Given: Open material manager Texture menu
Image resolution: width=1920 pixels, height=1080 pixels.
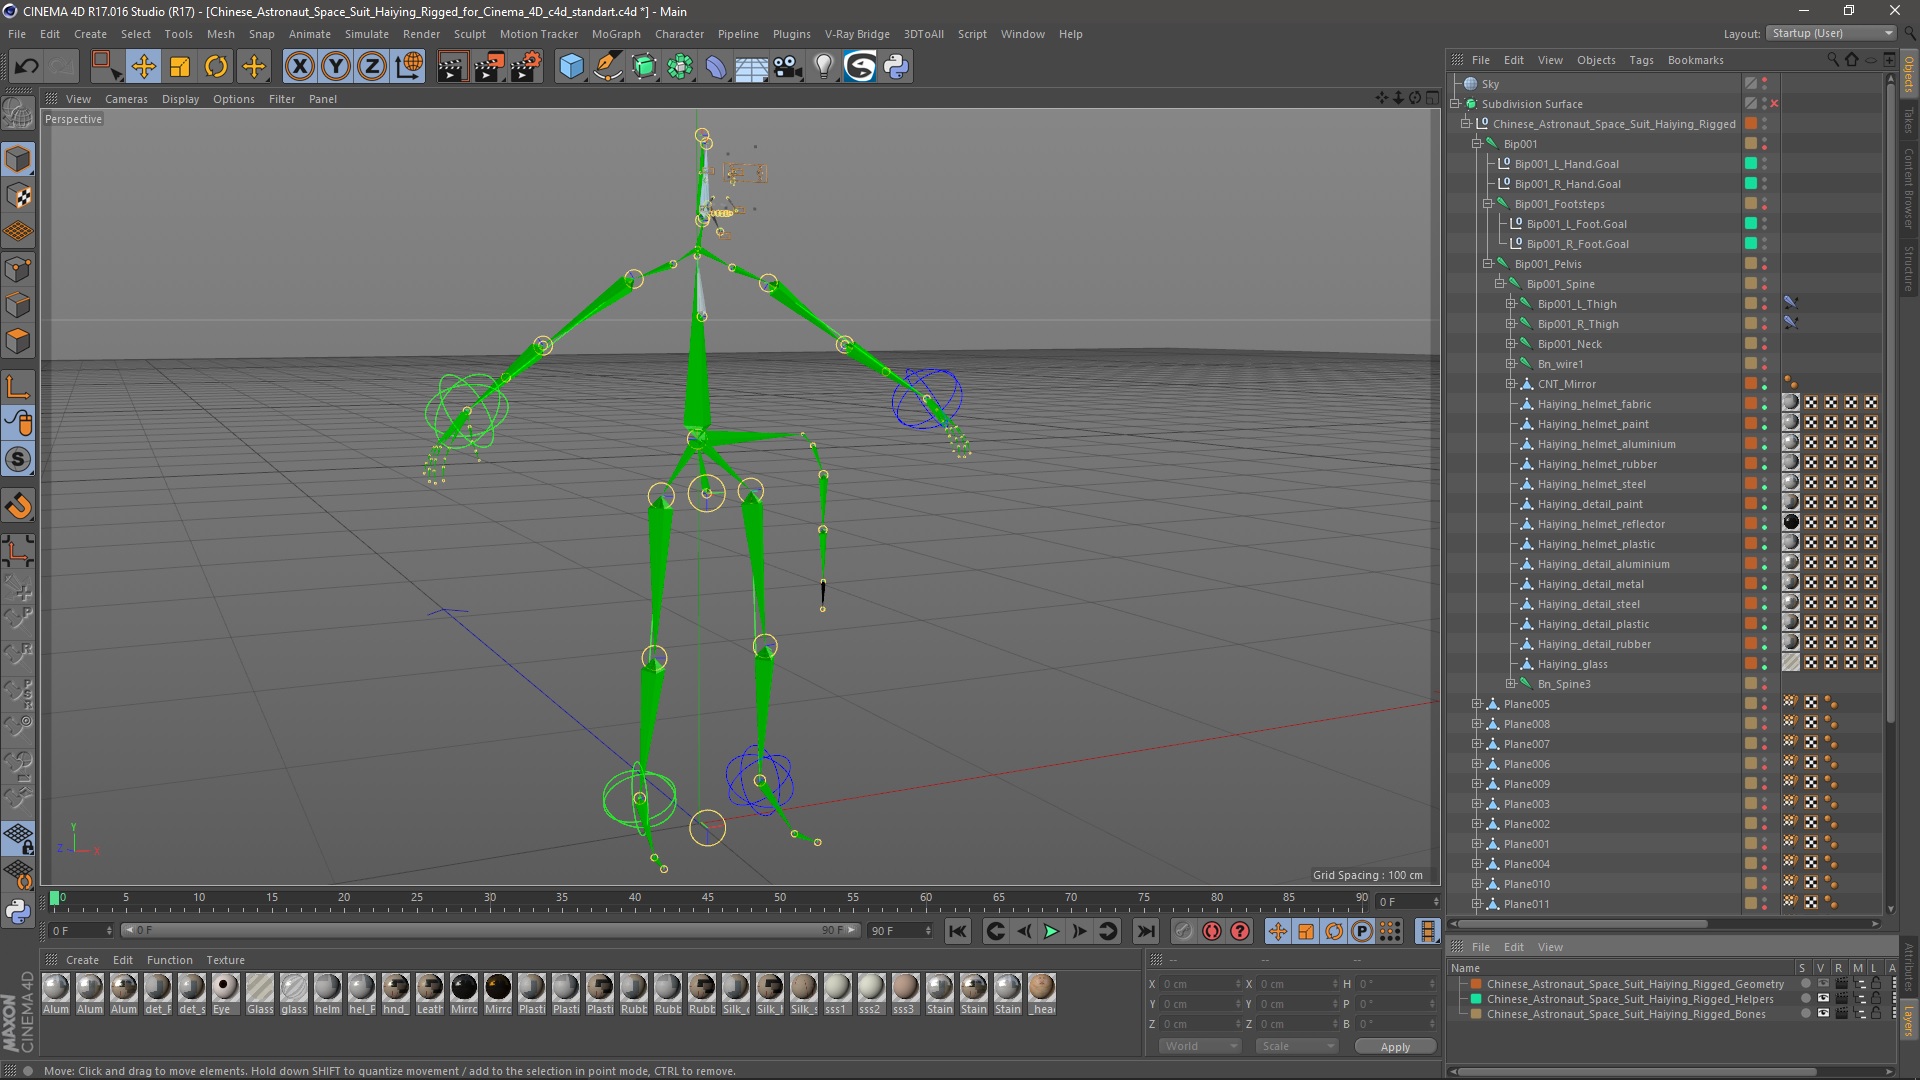Looking at the screenshot, I should coord(225,960).
